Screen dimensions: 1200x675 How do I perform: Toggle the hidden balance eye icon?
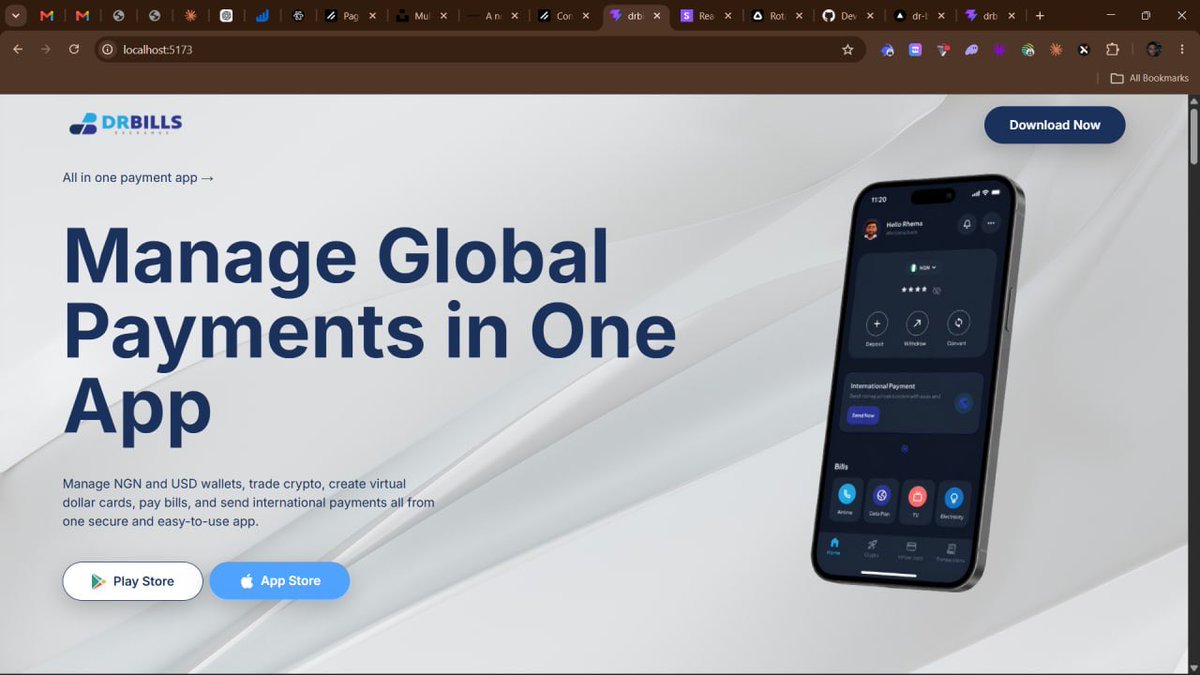coord(937,290)
